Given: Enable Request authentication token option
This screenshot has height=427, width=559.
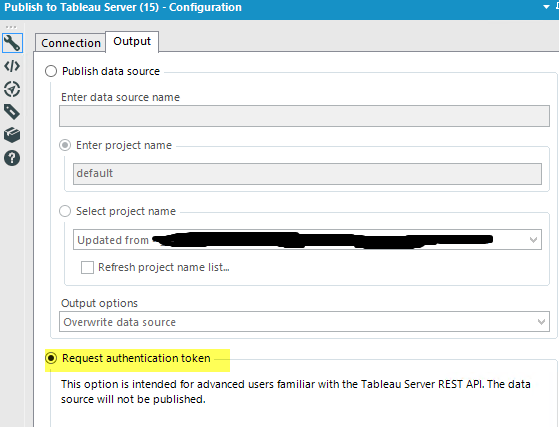Looking at the screenshot, I should pos(51,358).
